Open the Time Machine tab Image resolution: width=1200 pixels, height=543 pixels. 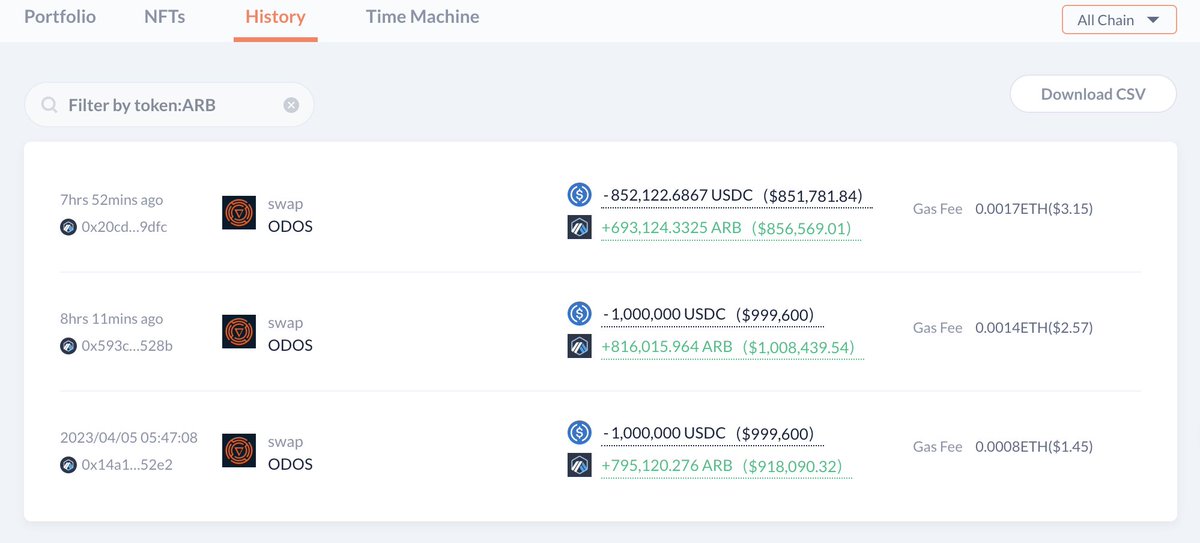coord(422,17)
